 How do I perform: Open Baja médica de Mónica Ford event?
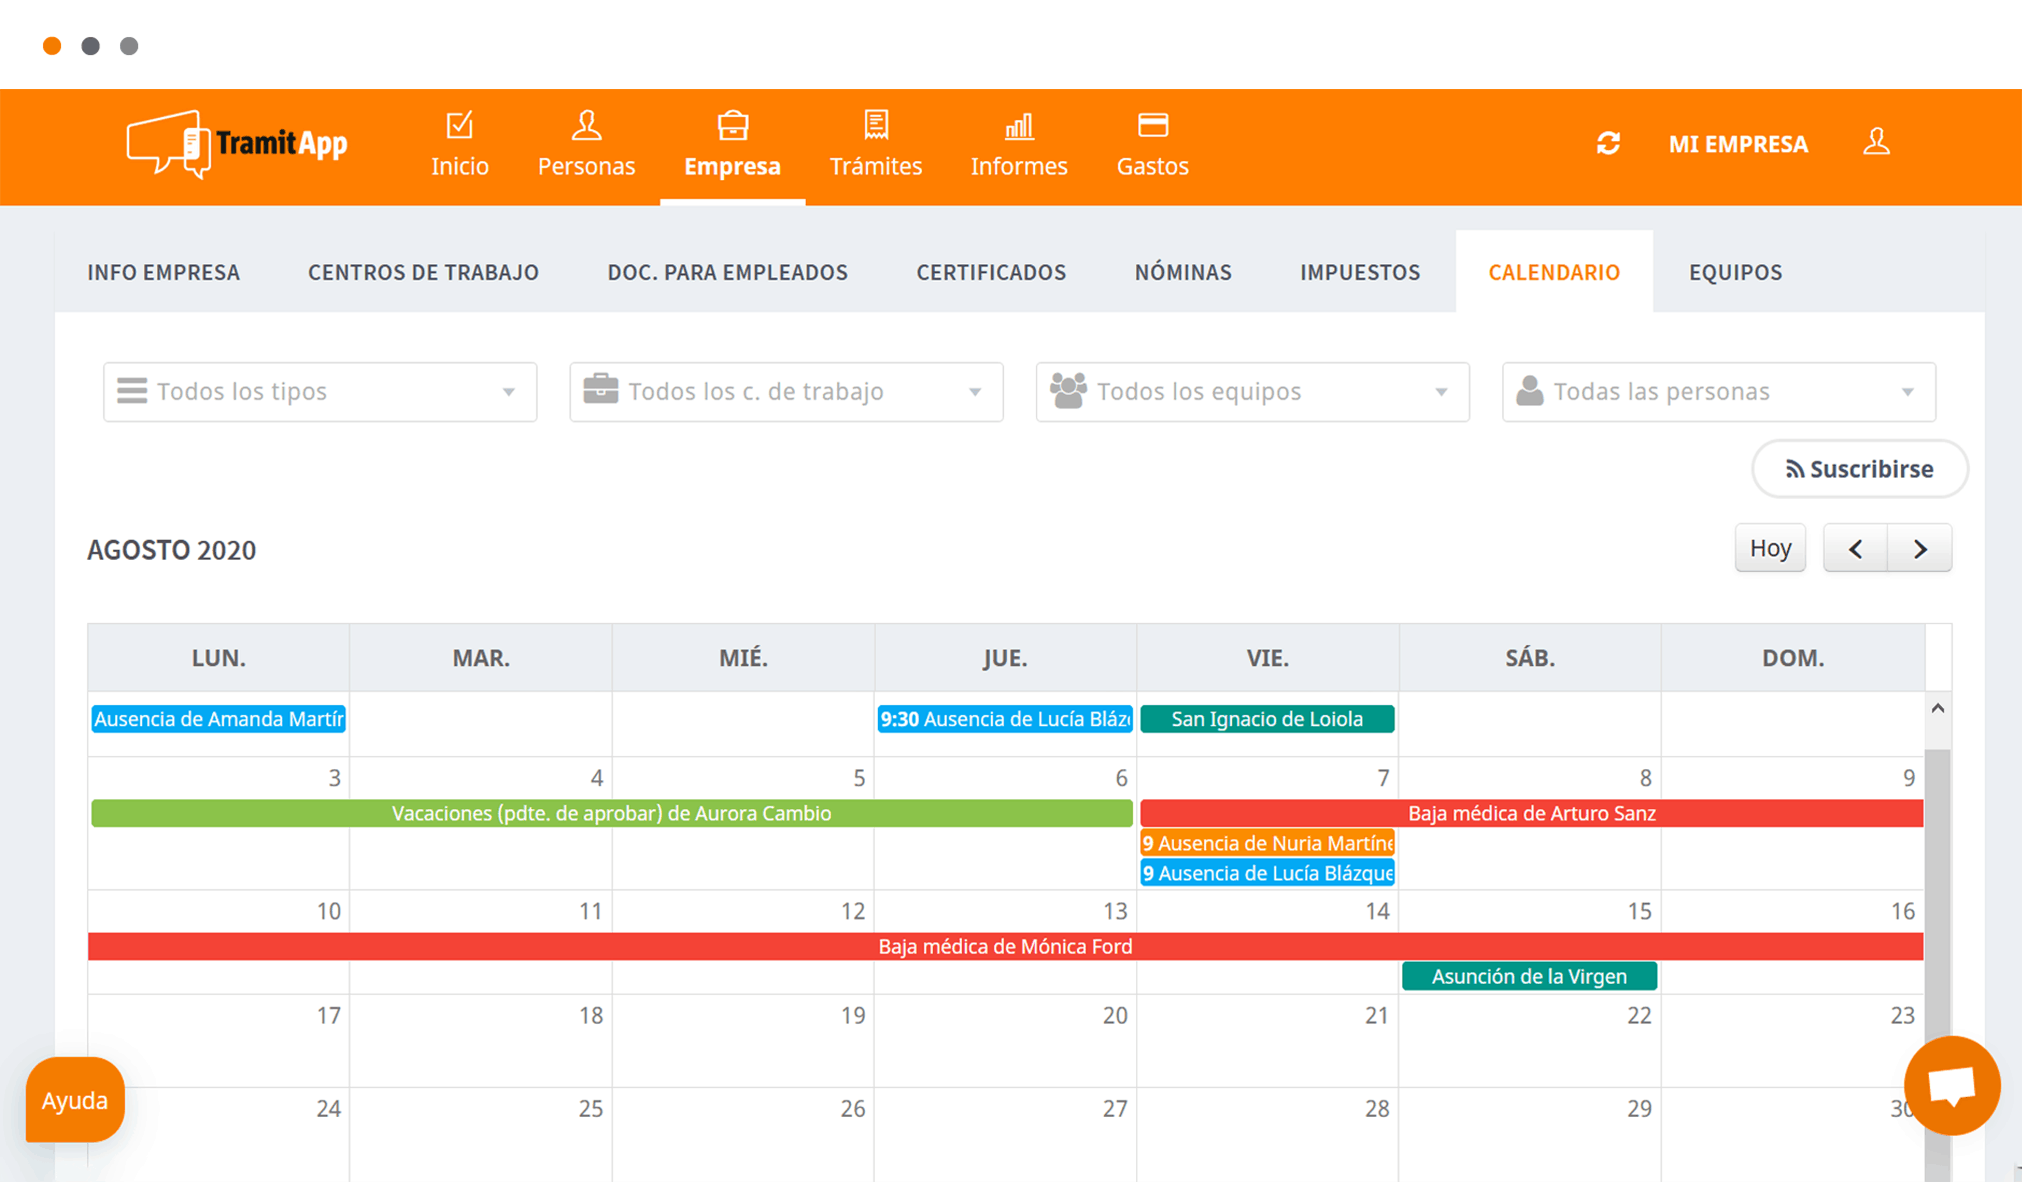[x=1005, y=946]
